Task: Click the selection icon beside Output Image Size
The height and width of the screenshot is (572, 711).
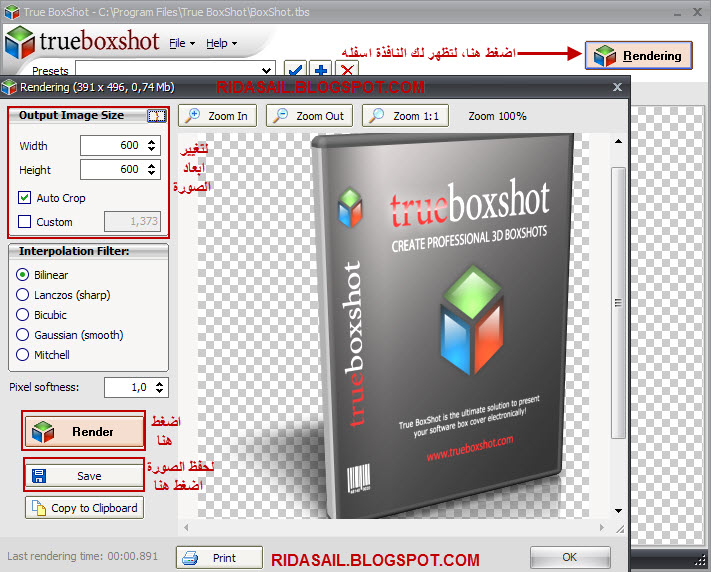Action: pyautogui.click(x=157, y=116)
